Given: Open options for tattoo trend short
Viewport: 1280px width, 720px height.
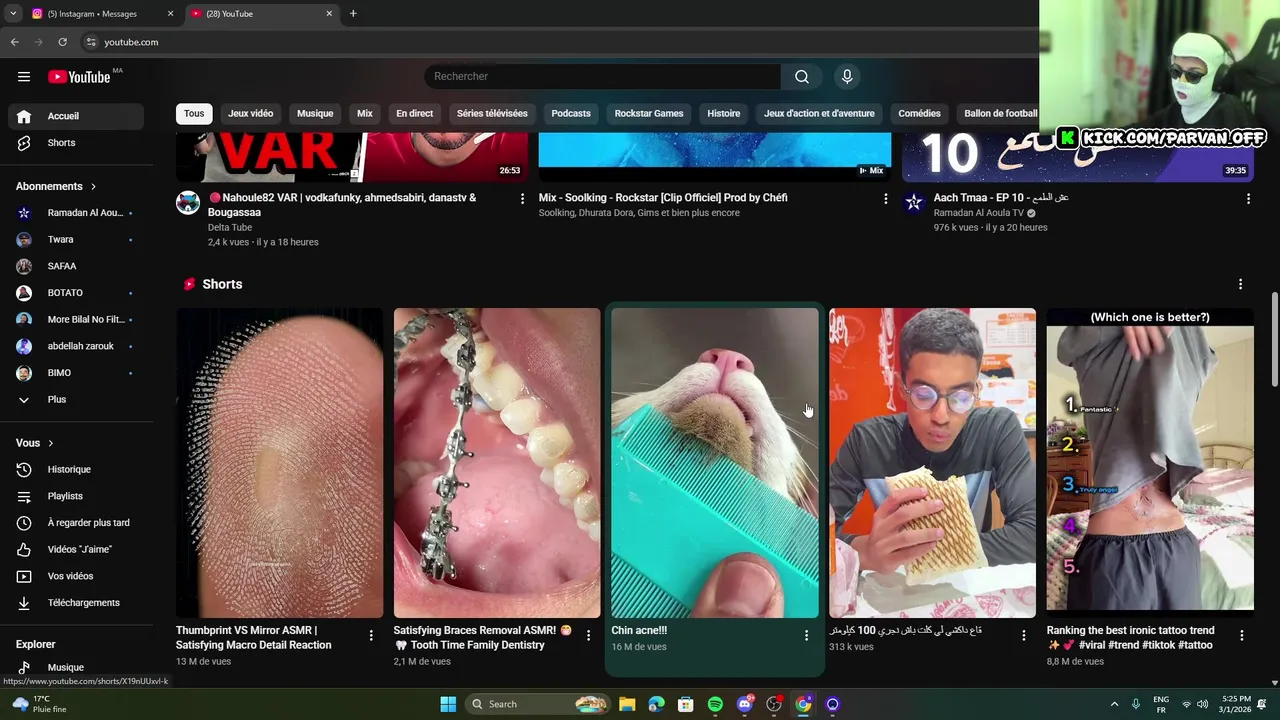Looking at the screenshot, I should [1241, 635].
